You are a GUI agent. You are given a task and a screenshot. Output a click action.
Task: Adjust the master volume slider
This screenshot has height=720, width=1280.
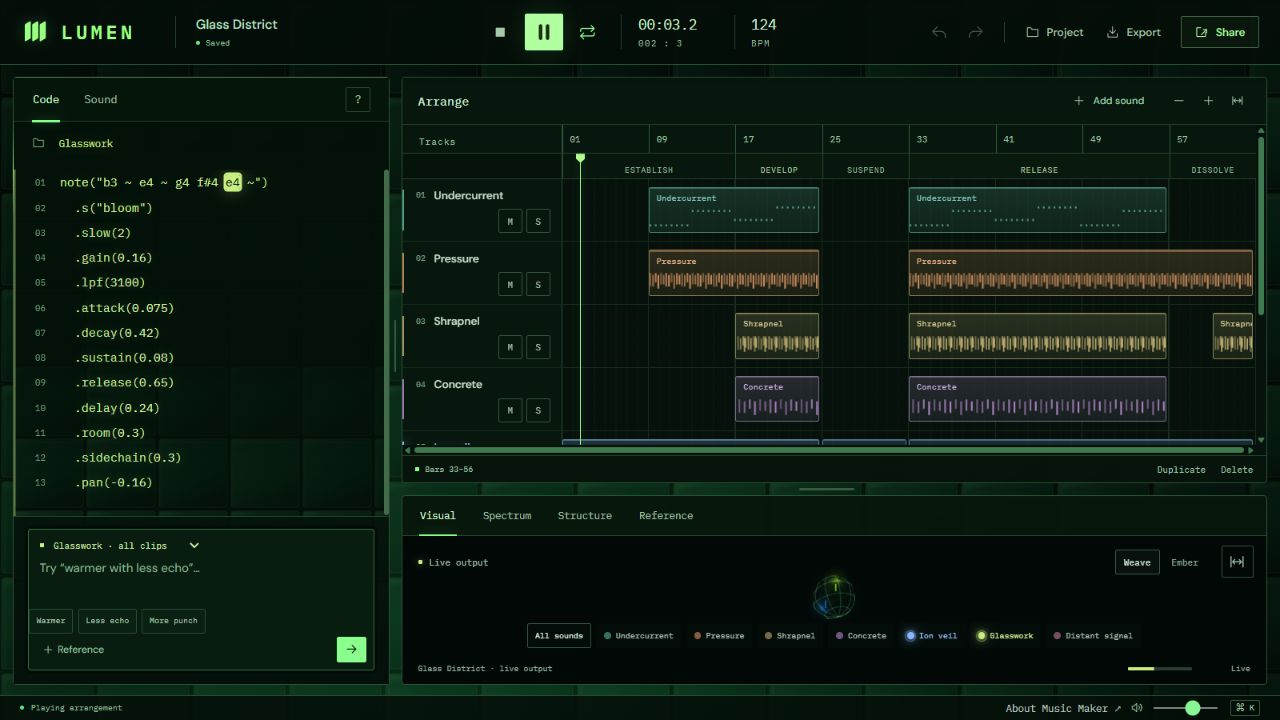[1186, 708]
